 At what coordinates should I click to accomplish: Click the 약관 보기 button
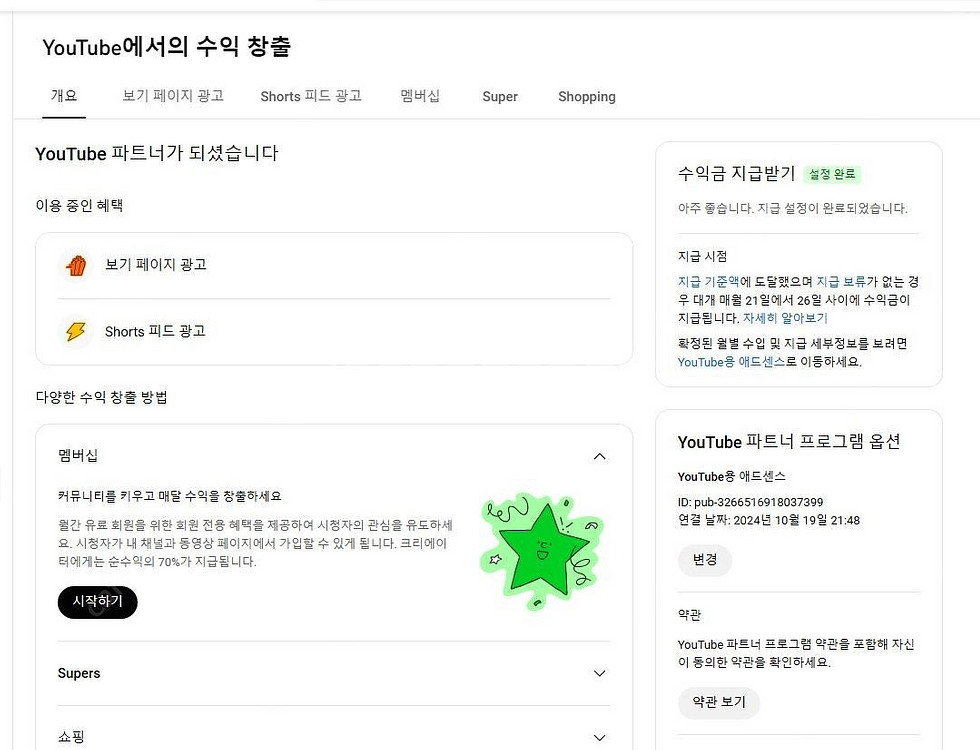719,702
